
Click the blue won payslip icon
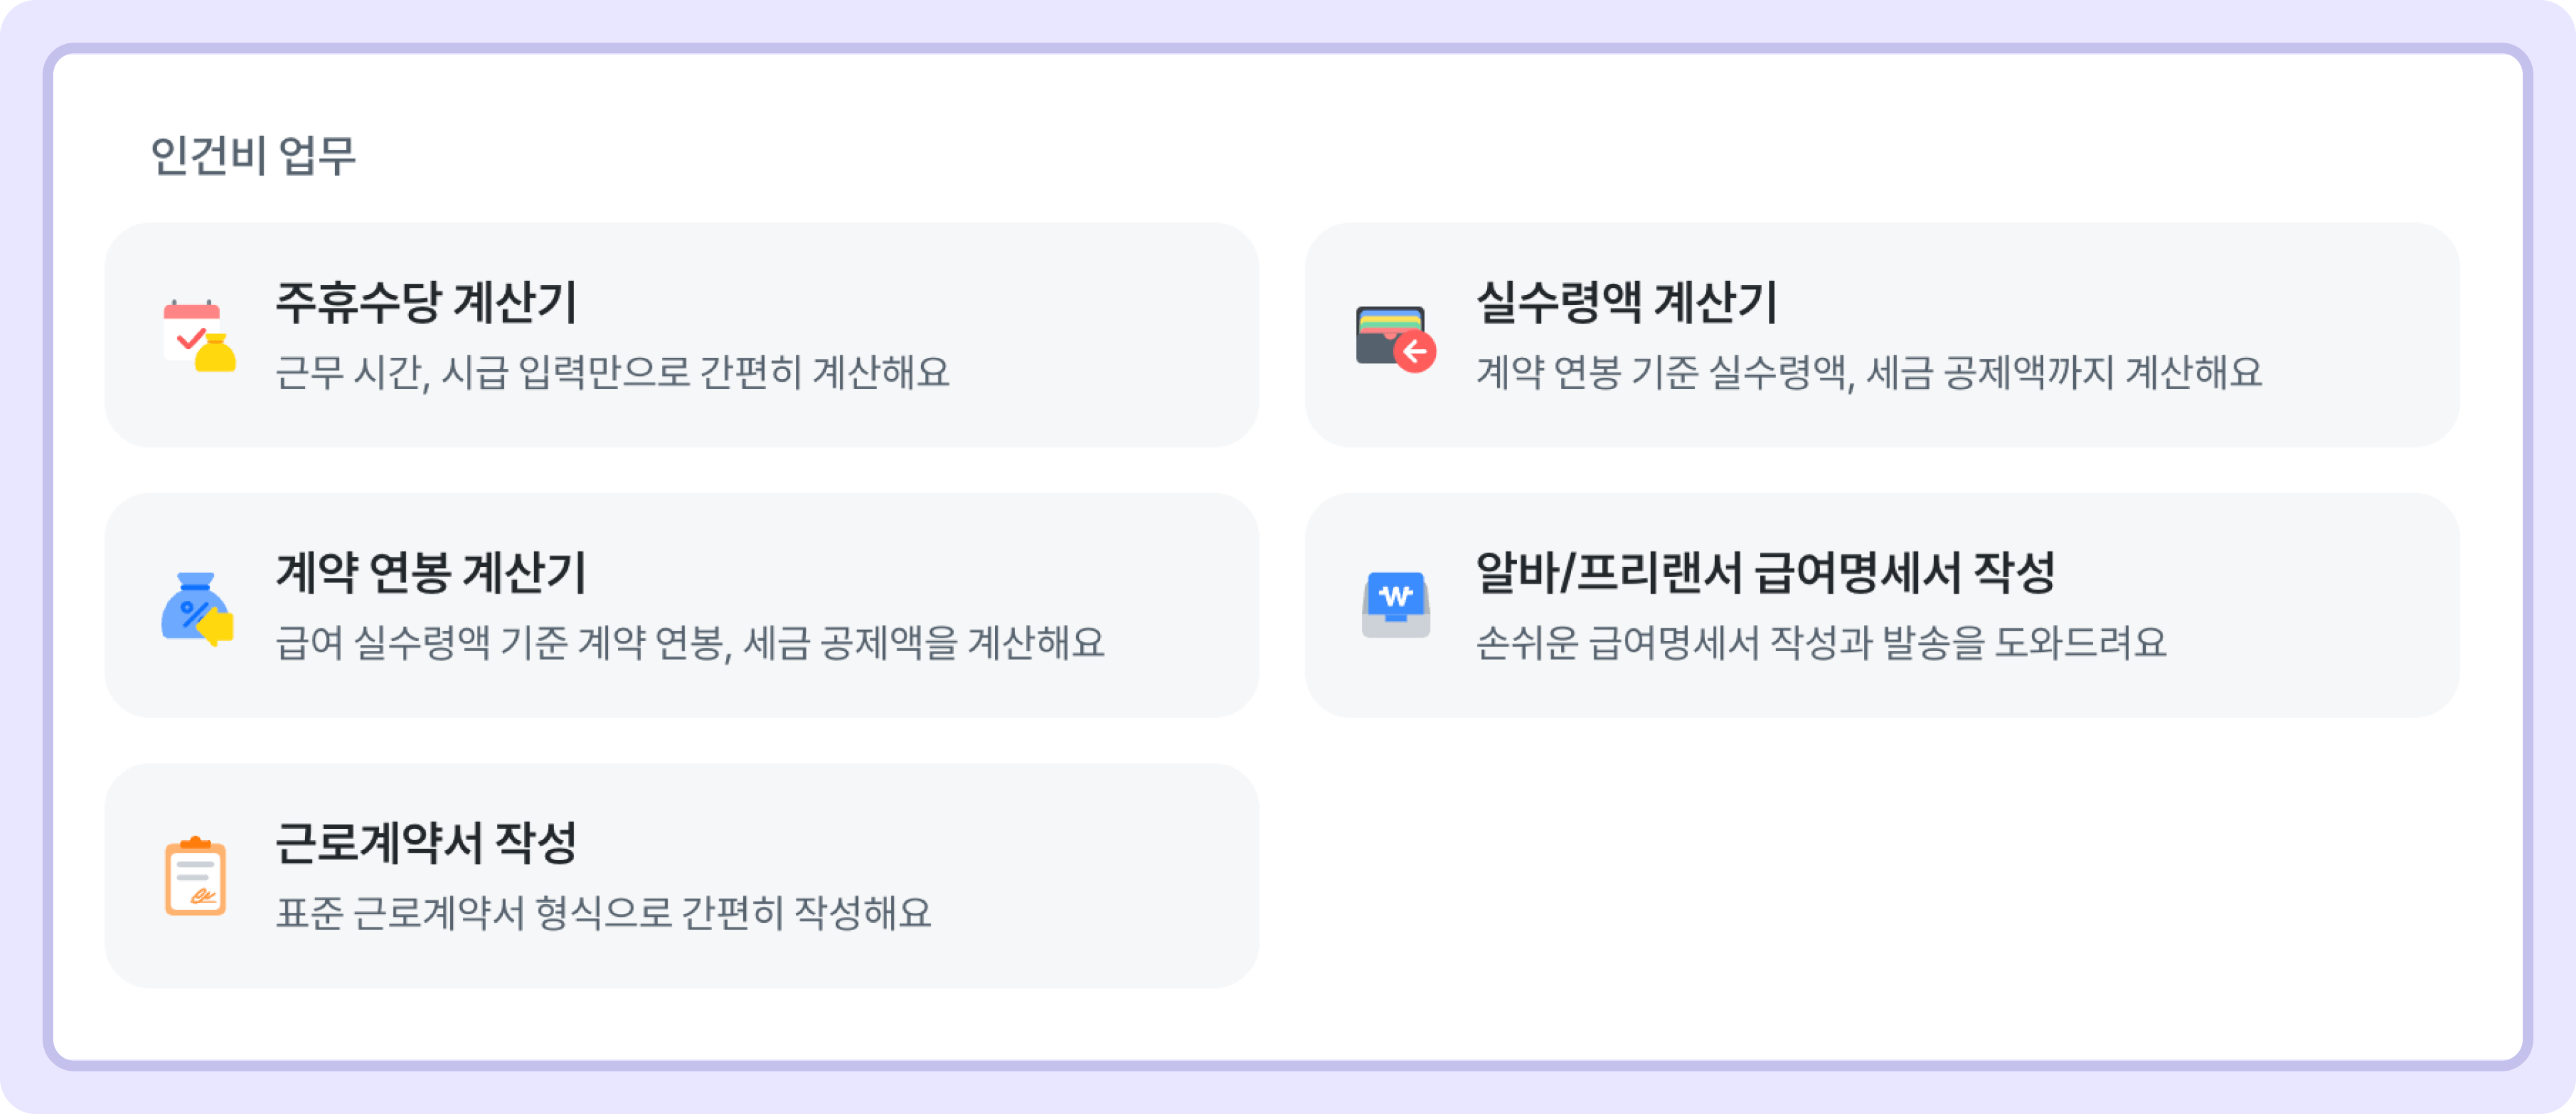[x=1396, y=605]
